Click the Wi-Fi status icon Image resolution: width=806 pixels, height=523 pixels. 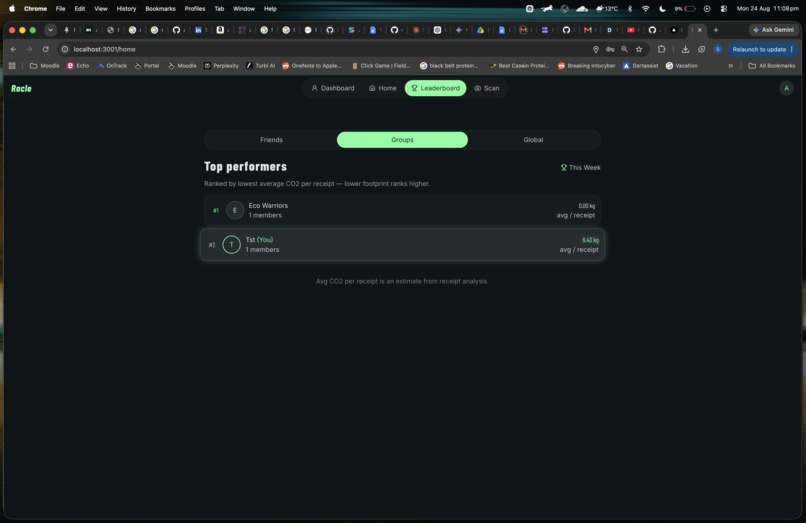646,8
